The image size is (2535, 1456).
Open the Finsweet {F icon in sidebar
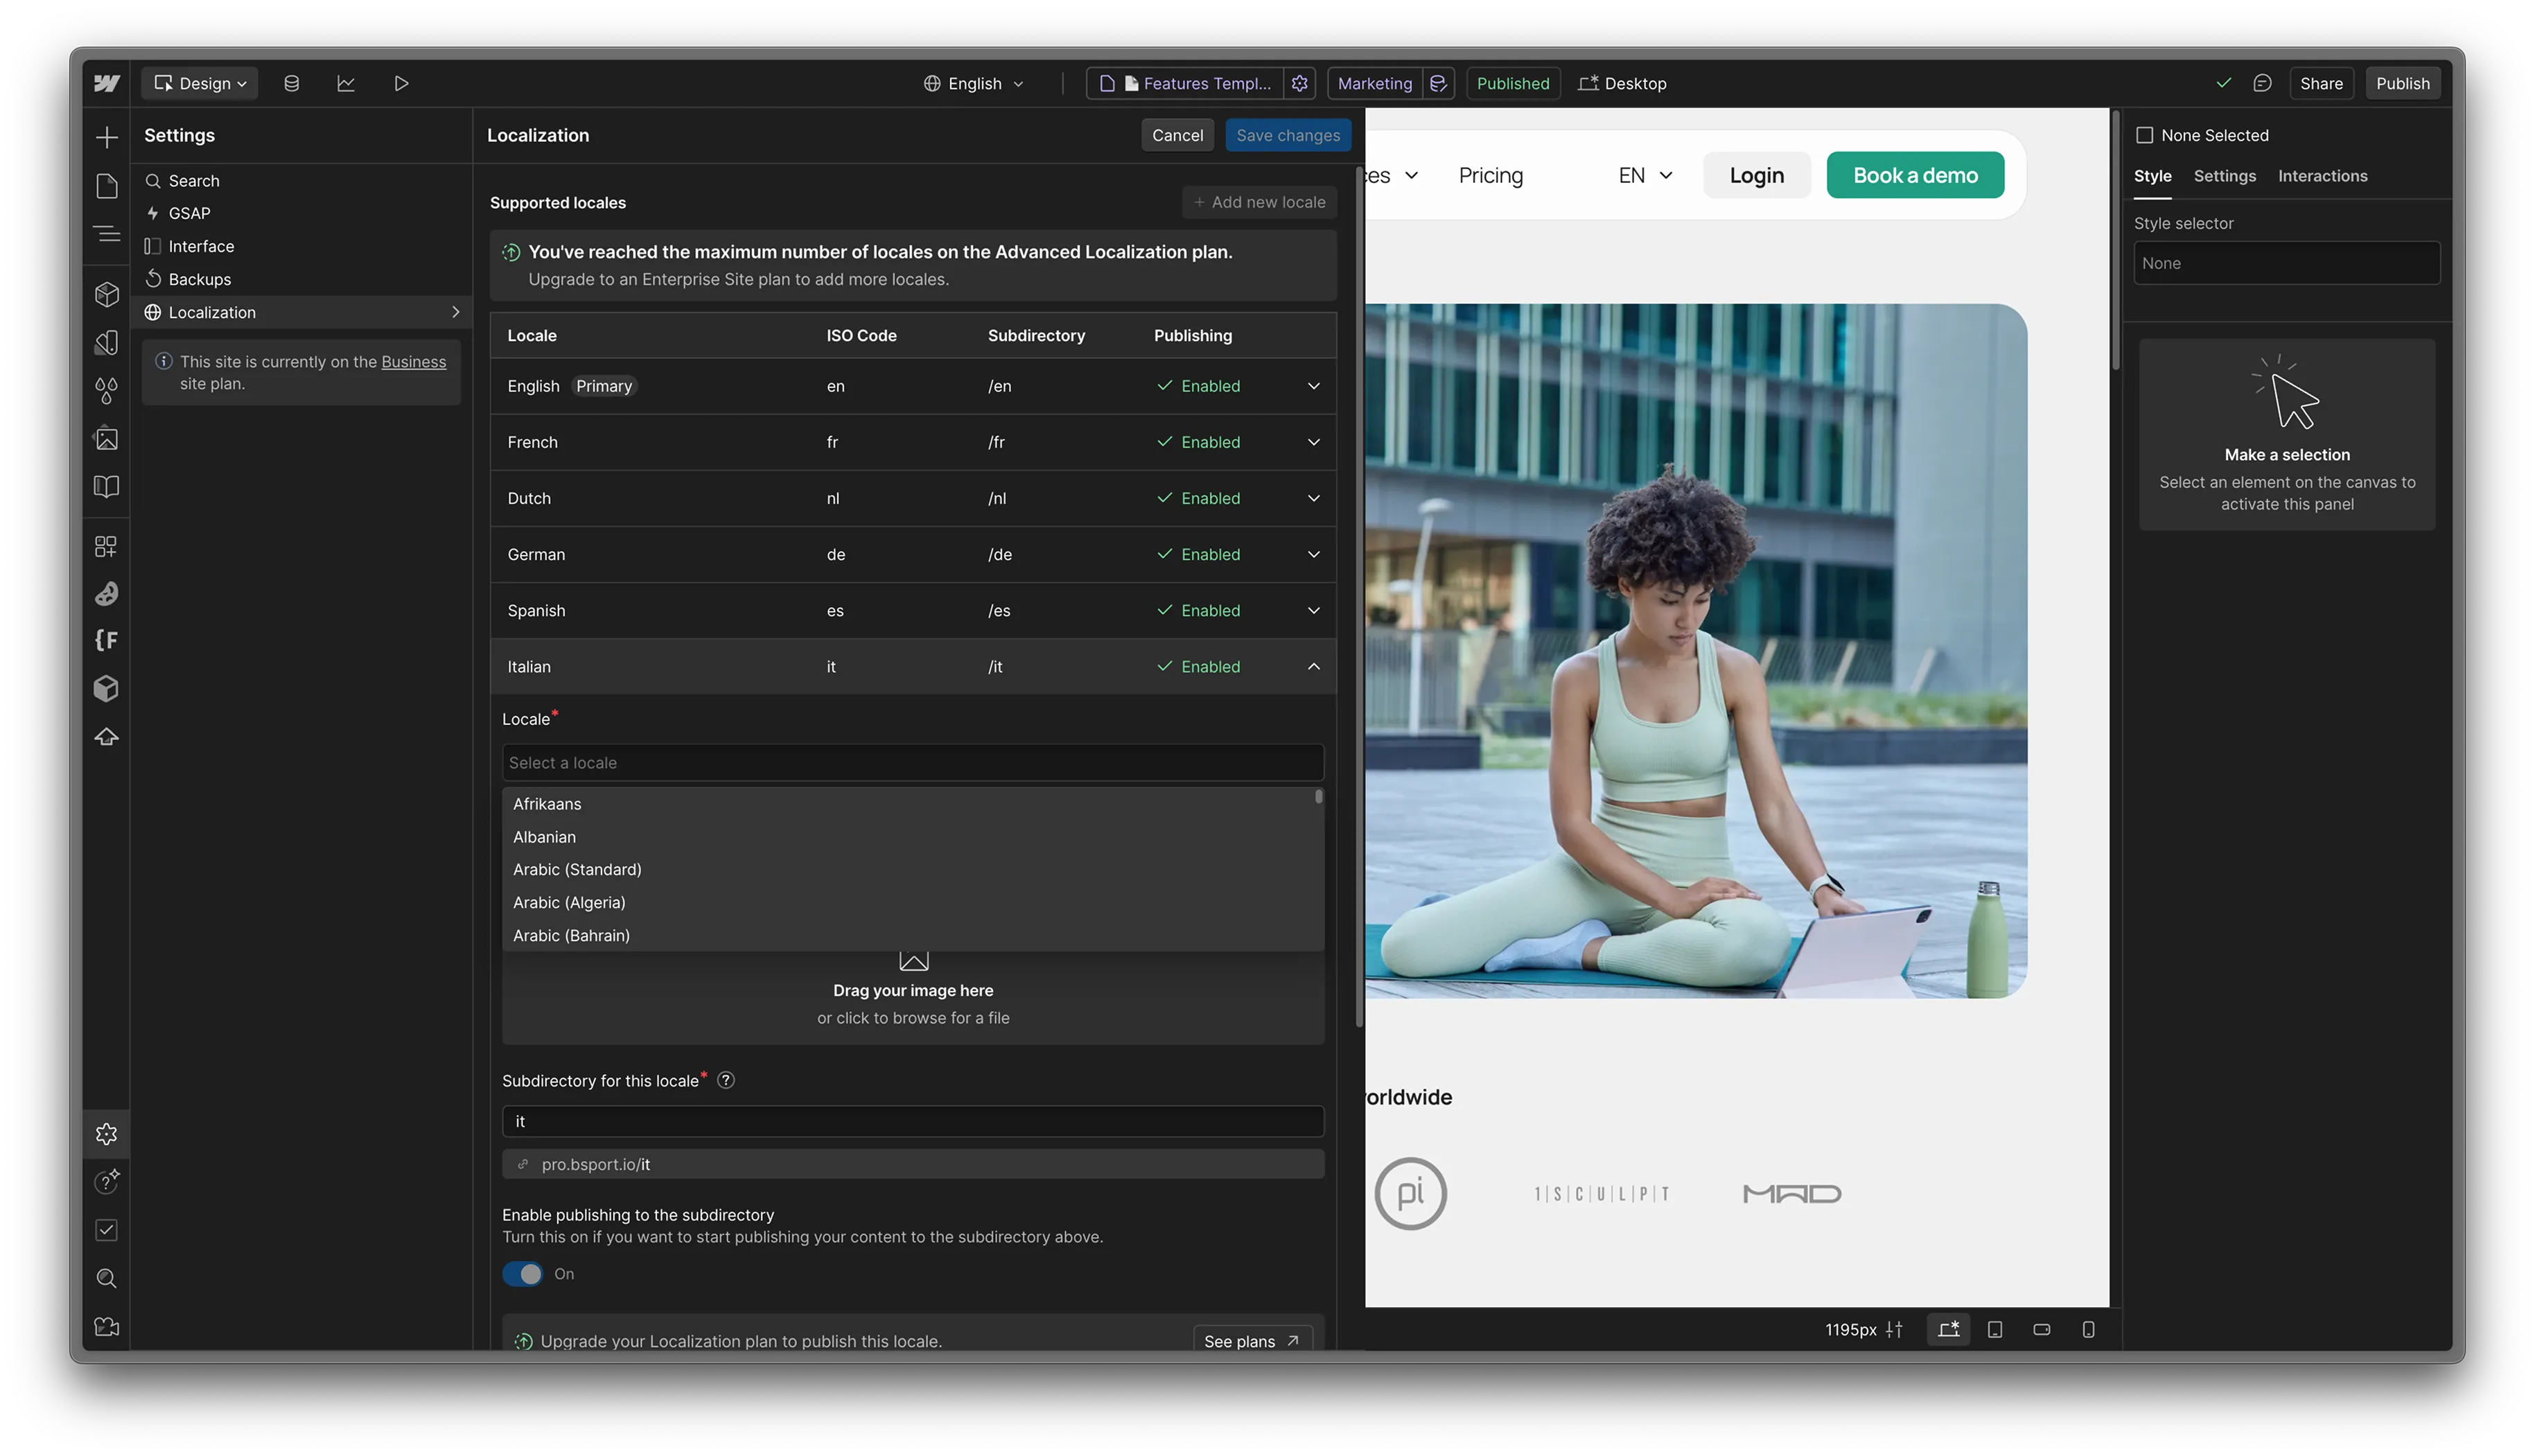106,640
